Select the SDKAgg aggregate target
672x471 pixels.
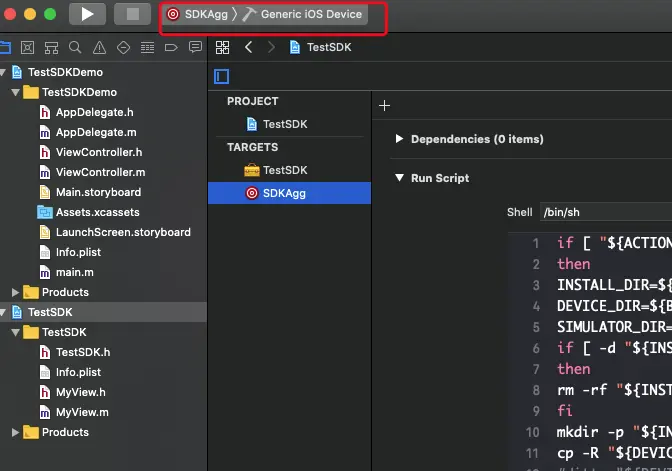click(289, 193)
